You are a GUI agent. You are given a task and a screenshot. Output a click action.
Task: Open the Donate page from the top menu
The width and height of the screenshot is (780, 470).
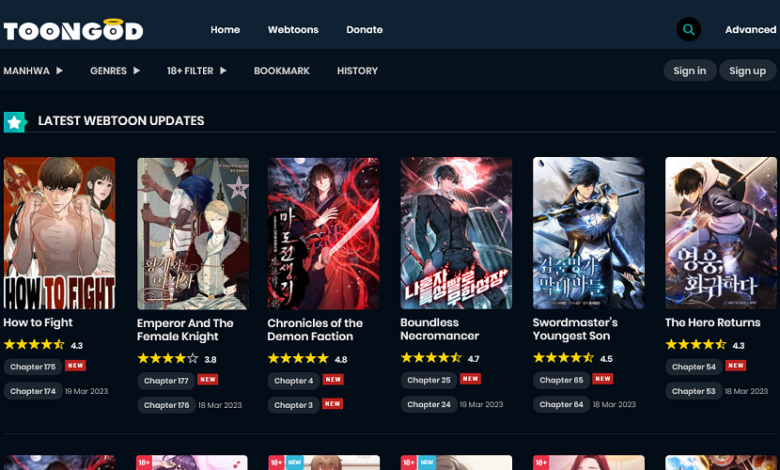click(x=364, y=30)
